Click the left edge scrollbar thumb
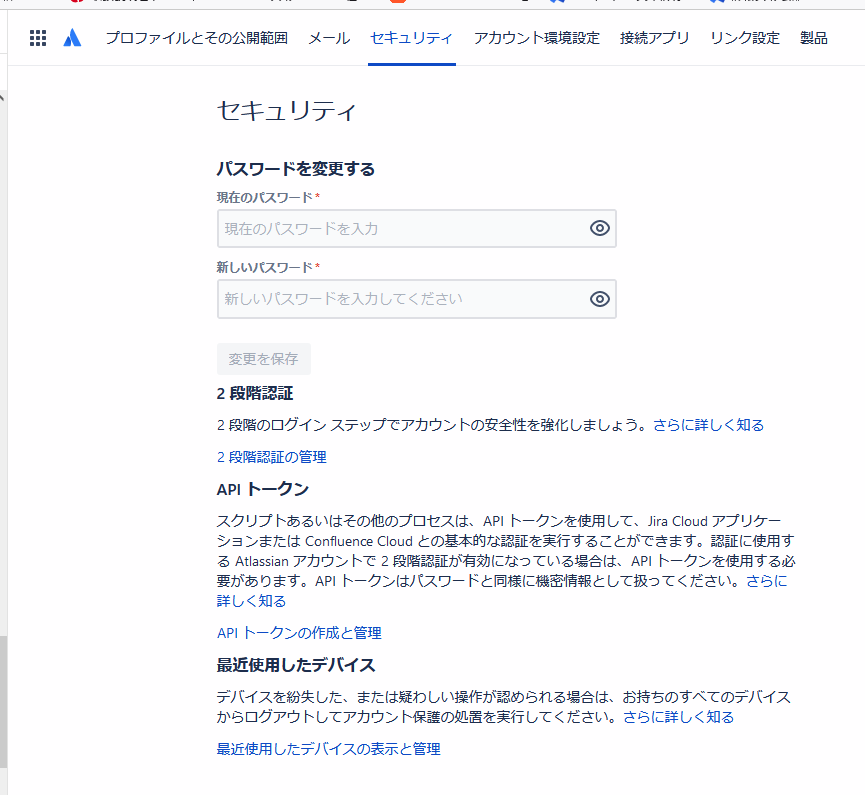Screen dimensions: 865x795 [x=3, y=702]
